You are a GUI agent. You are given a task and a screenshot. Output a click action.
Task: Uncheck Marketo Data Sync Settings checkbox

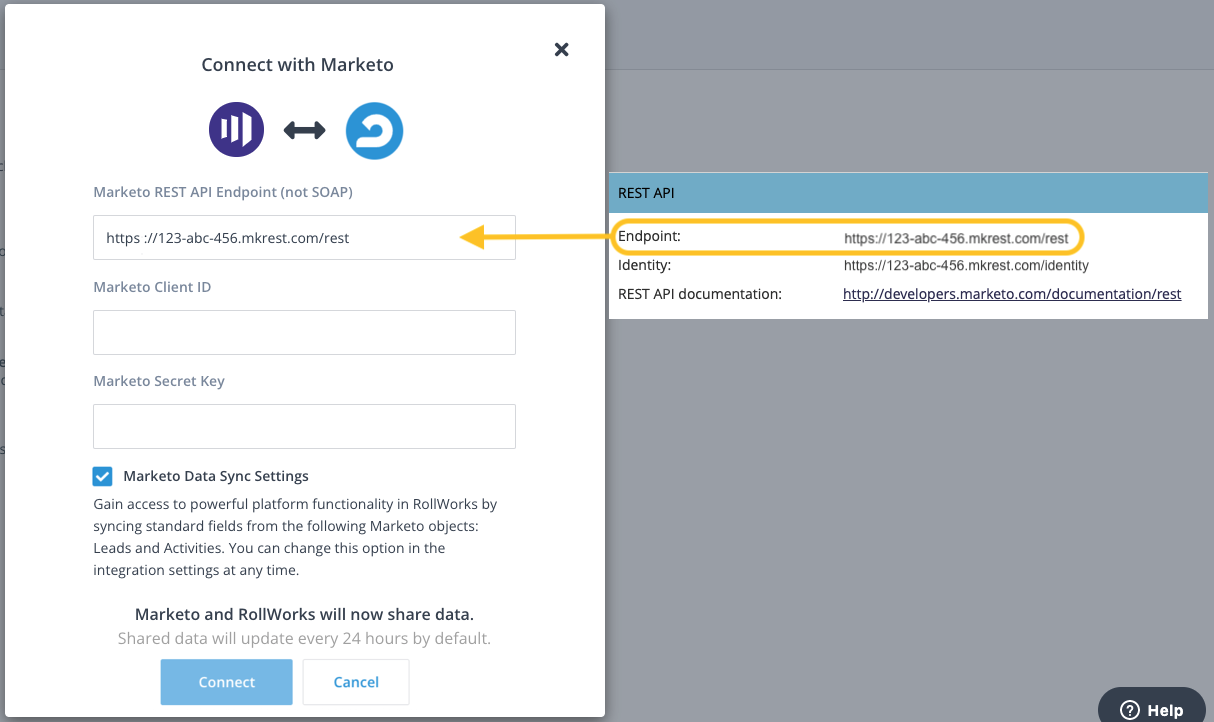point(102,476)
